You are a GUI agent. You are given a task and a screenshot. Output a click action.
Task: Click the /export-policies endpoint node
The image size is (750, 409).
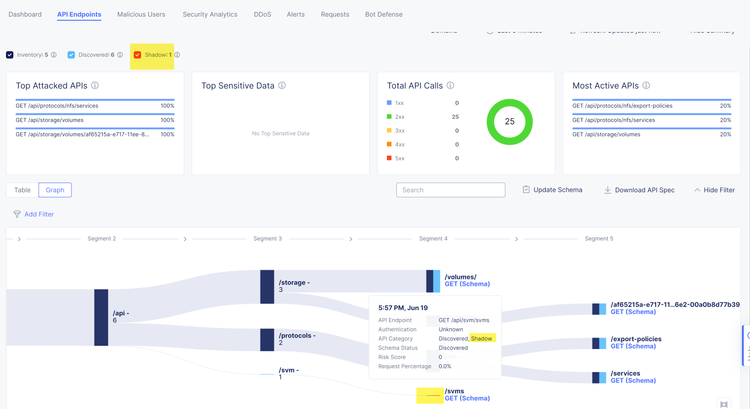click(x=599, y=343)
